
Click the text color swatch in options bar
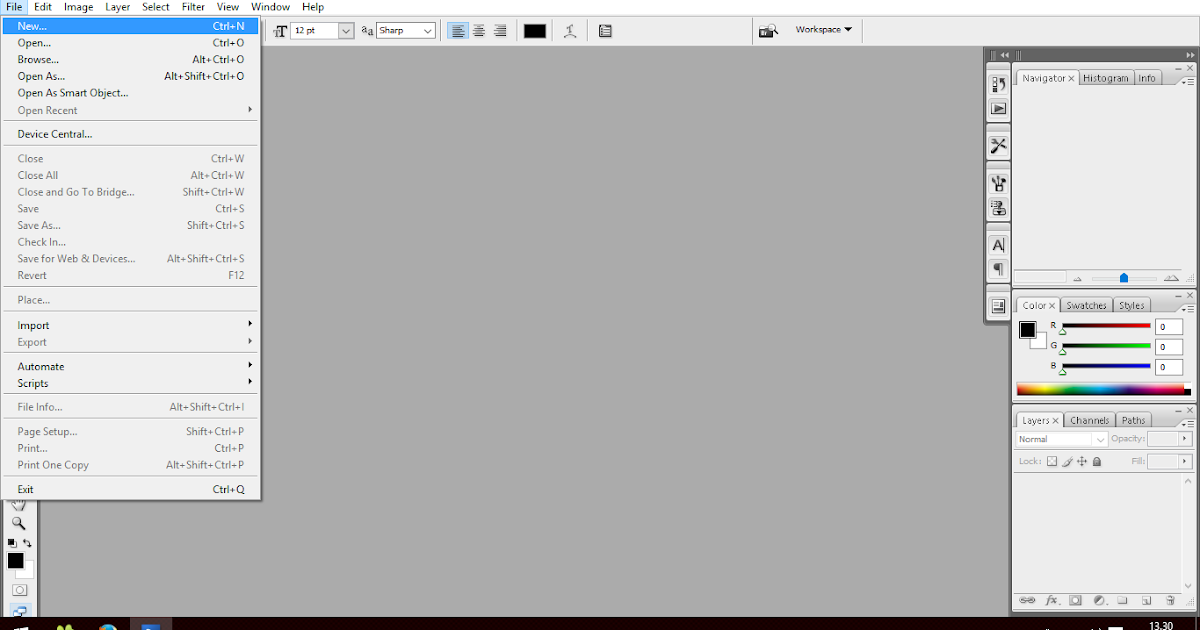[535, 31]
